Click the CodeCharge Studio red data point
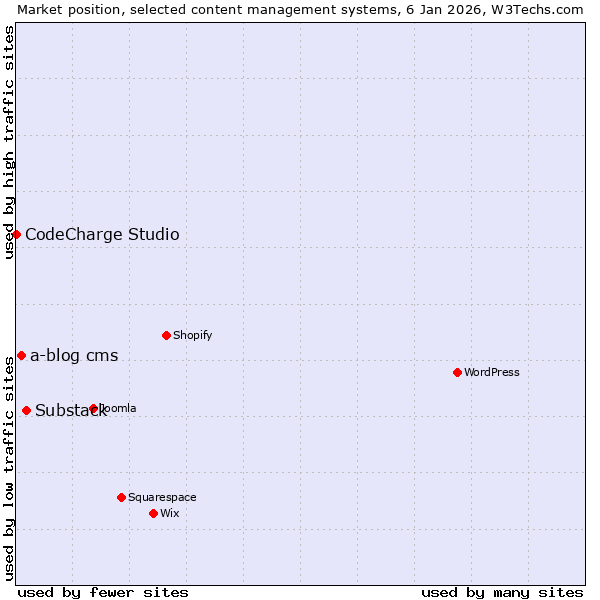This screenshot has height=600, width=600. (16, 234)
